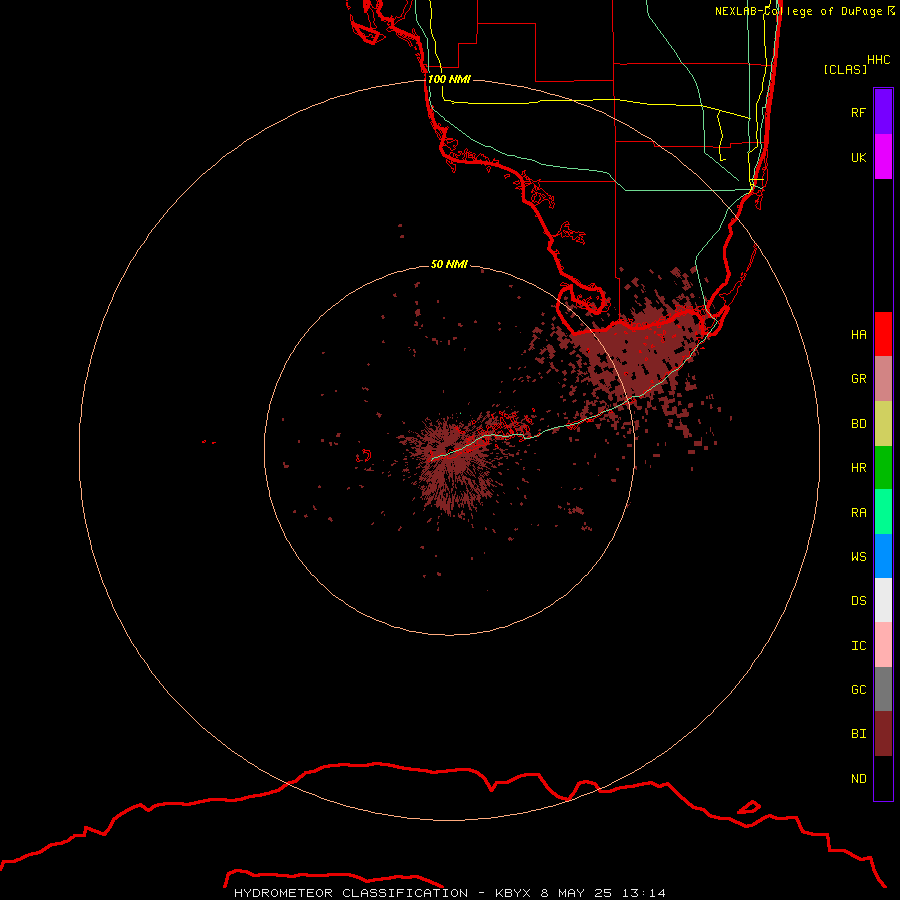Screen dimensions: 900x900
Task: Click the RA legend label
Action: [x=858, y=513]
